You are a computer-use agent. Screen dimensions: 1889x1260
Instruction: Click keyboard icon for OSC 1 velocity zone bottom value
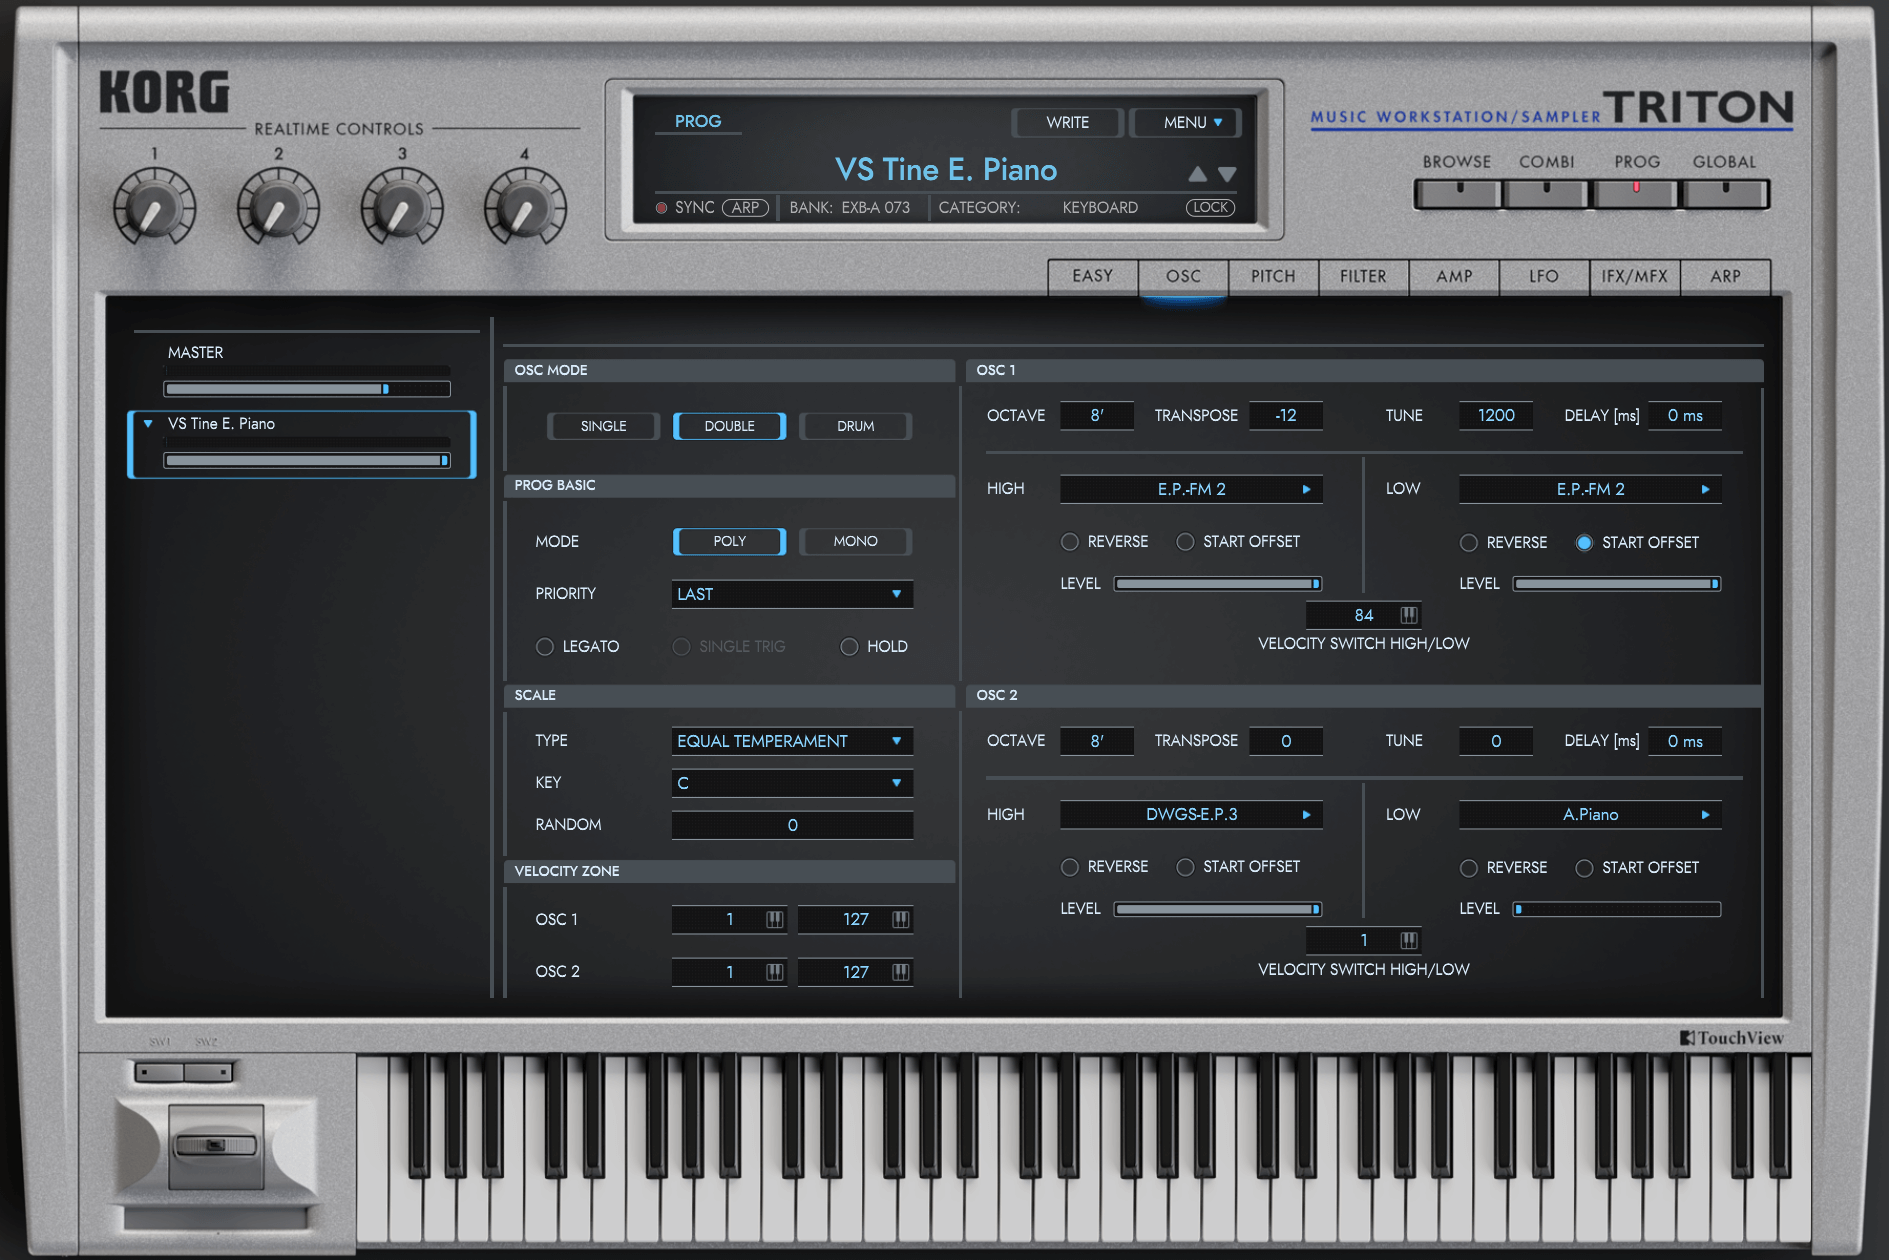point(774,919)
